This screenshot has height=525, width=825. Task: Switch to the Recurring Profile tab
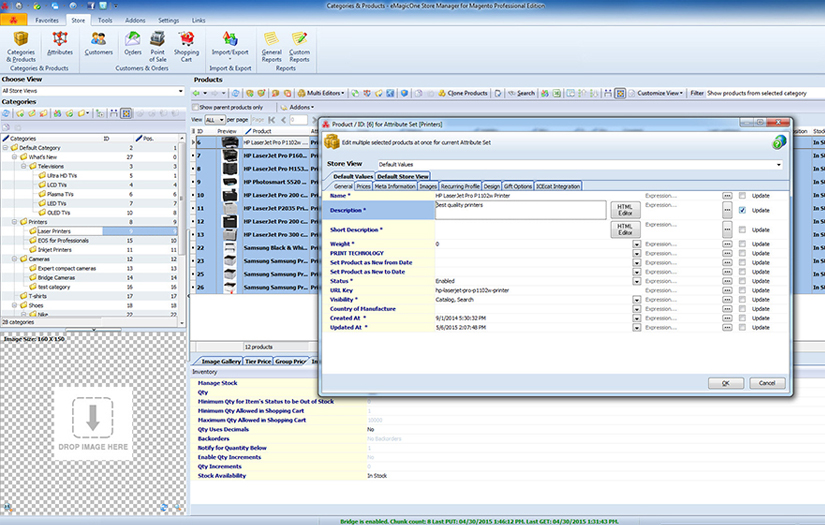pyautogui.click(x=460, y=186)
